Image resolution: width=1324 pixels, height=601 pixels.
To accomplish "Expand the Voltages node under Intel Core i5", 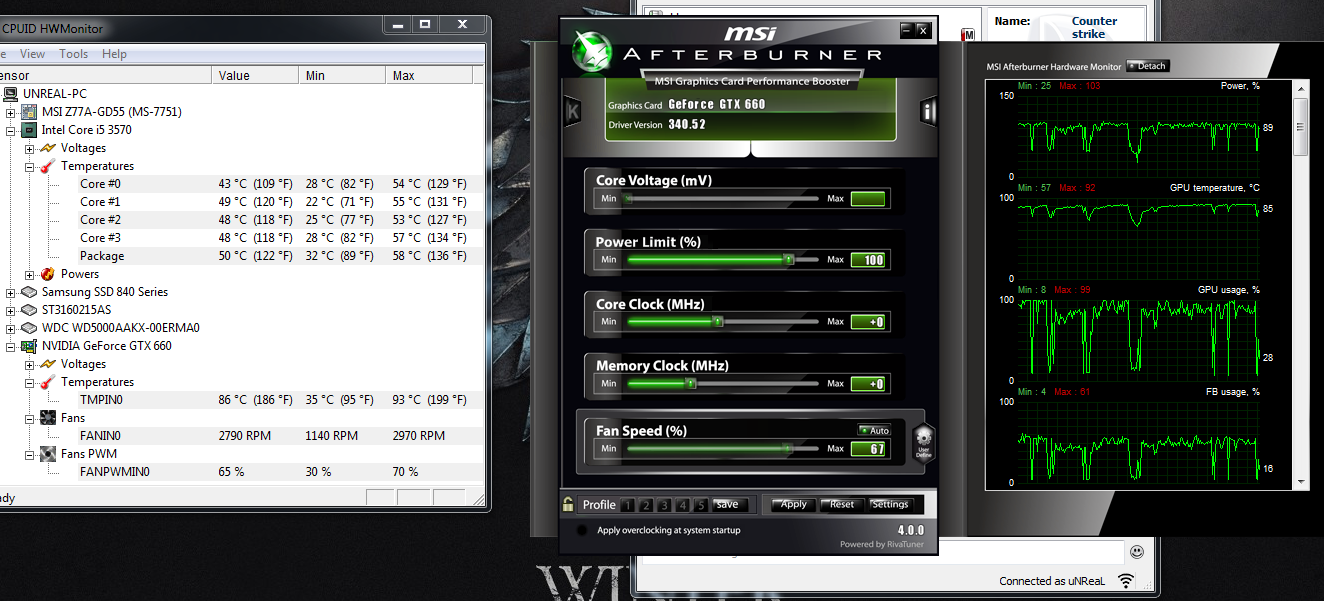I will 29,148.
